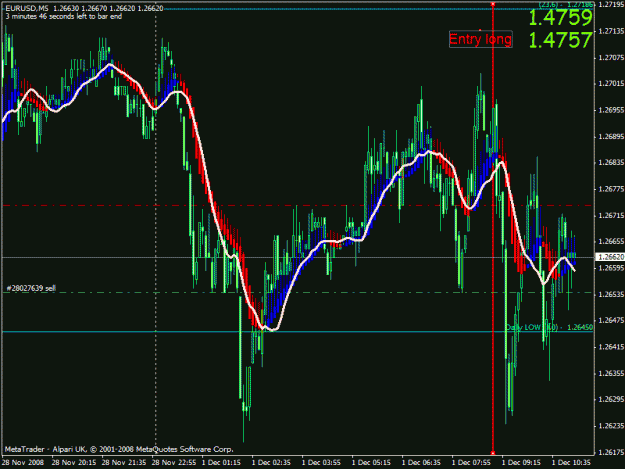Viewport: 625px width, 469px height.
Task: Click the 'EURUSD,M5' chart title text
Action: click(27, 8)
